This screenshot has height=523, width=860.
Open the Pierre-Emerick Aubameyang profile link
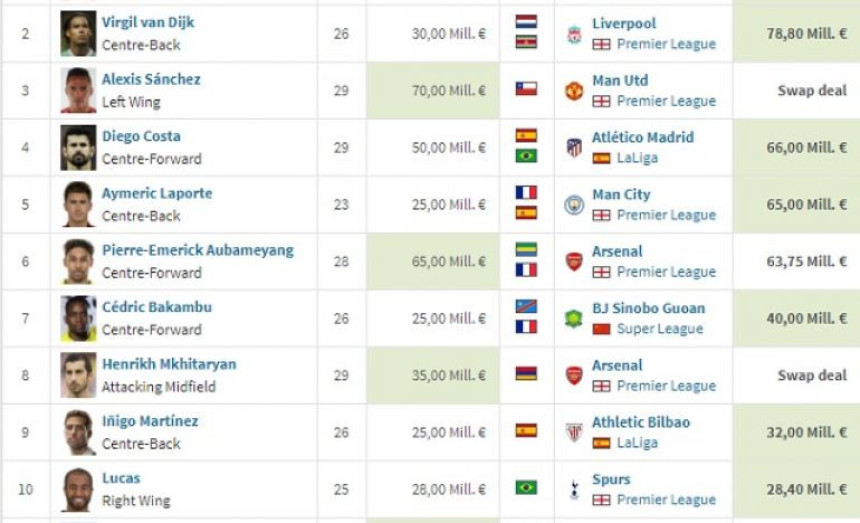pos(197,251)
